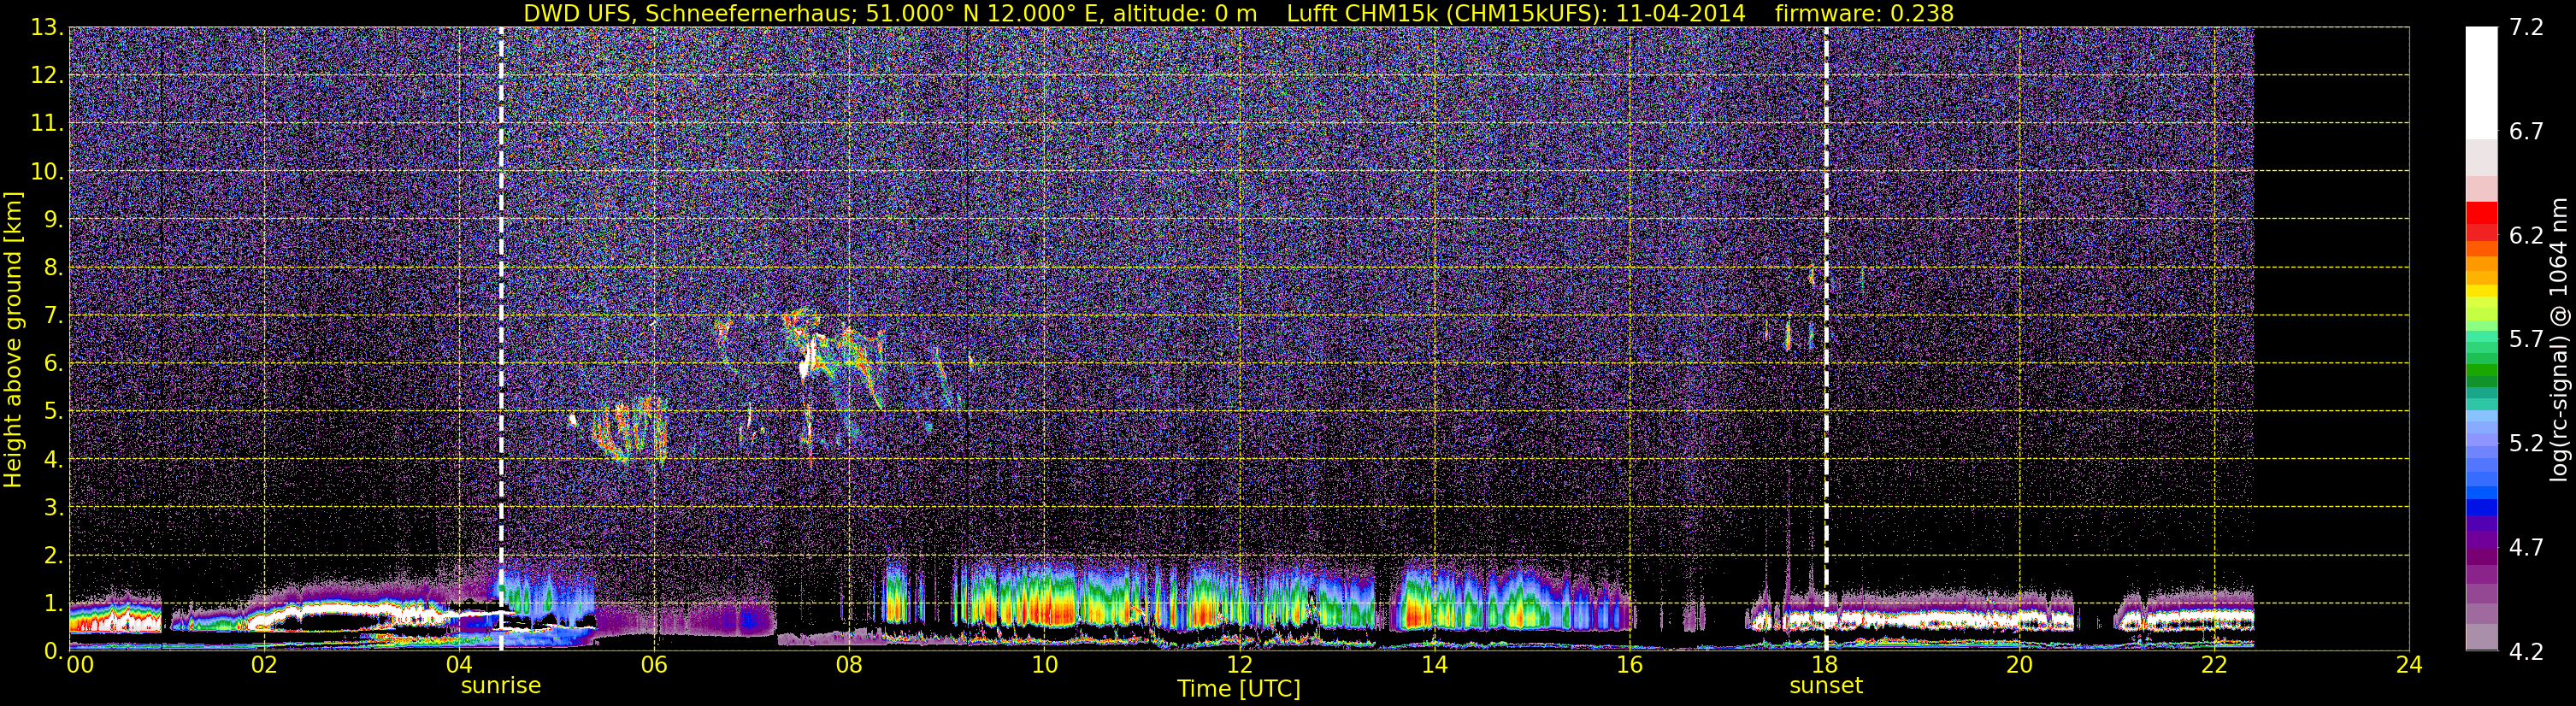The image size is (2576, 706).
Task: Click height tick label '11.'
Action: pyautogui.click(x=47, y=124)
